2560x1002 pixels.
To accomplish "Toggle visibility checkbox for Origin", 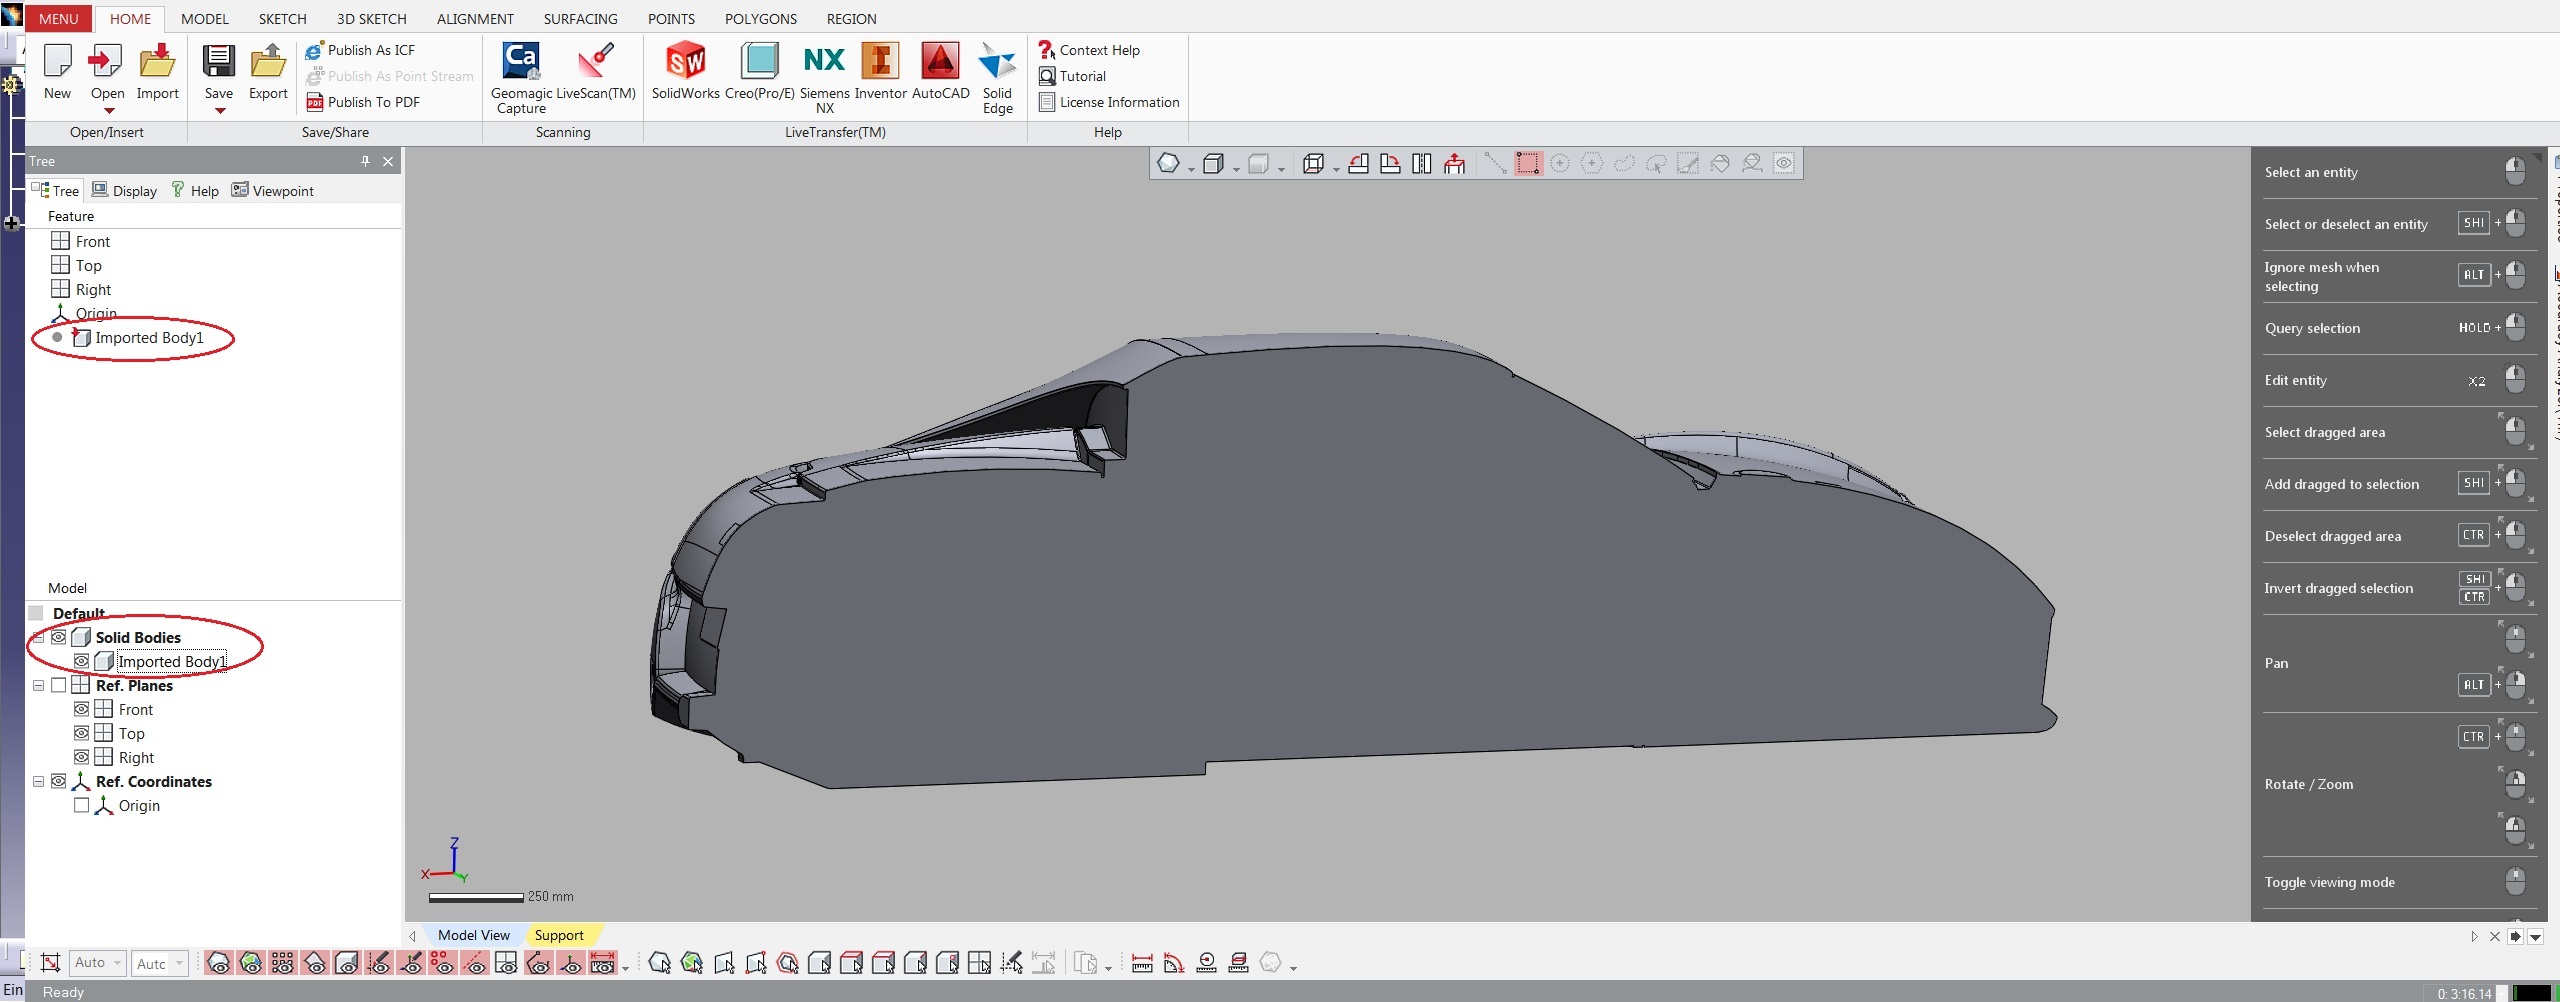I will [82, 805].
